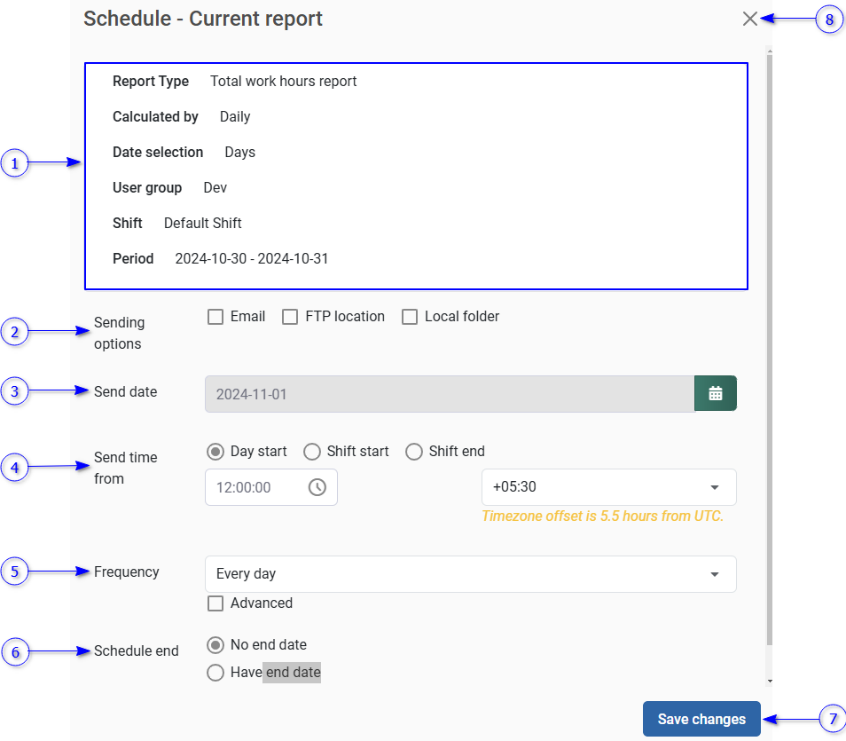Viewport: 846px width, 741px height.
Task: Tick the Local folder checkbox
Action: (409, 317)
